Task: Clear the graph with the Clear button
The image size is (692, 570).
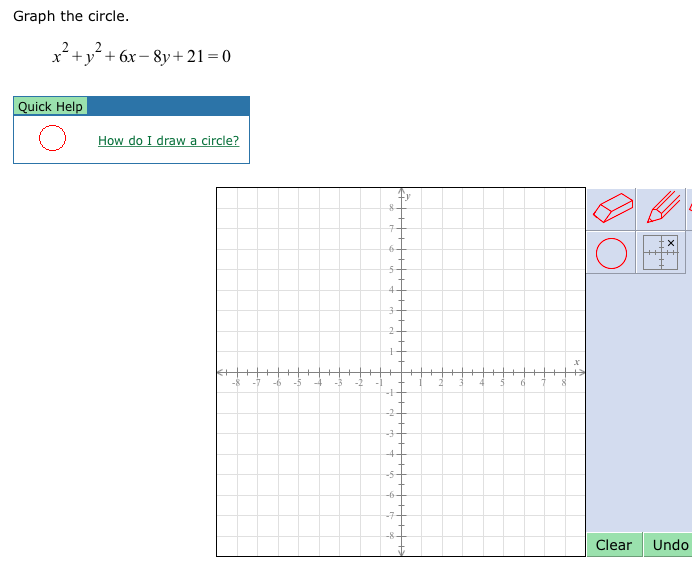Action: pos(614,545)
